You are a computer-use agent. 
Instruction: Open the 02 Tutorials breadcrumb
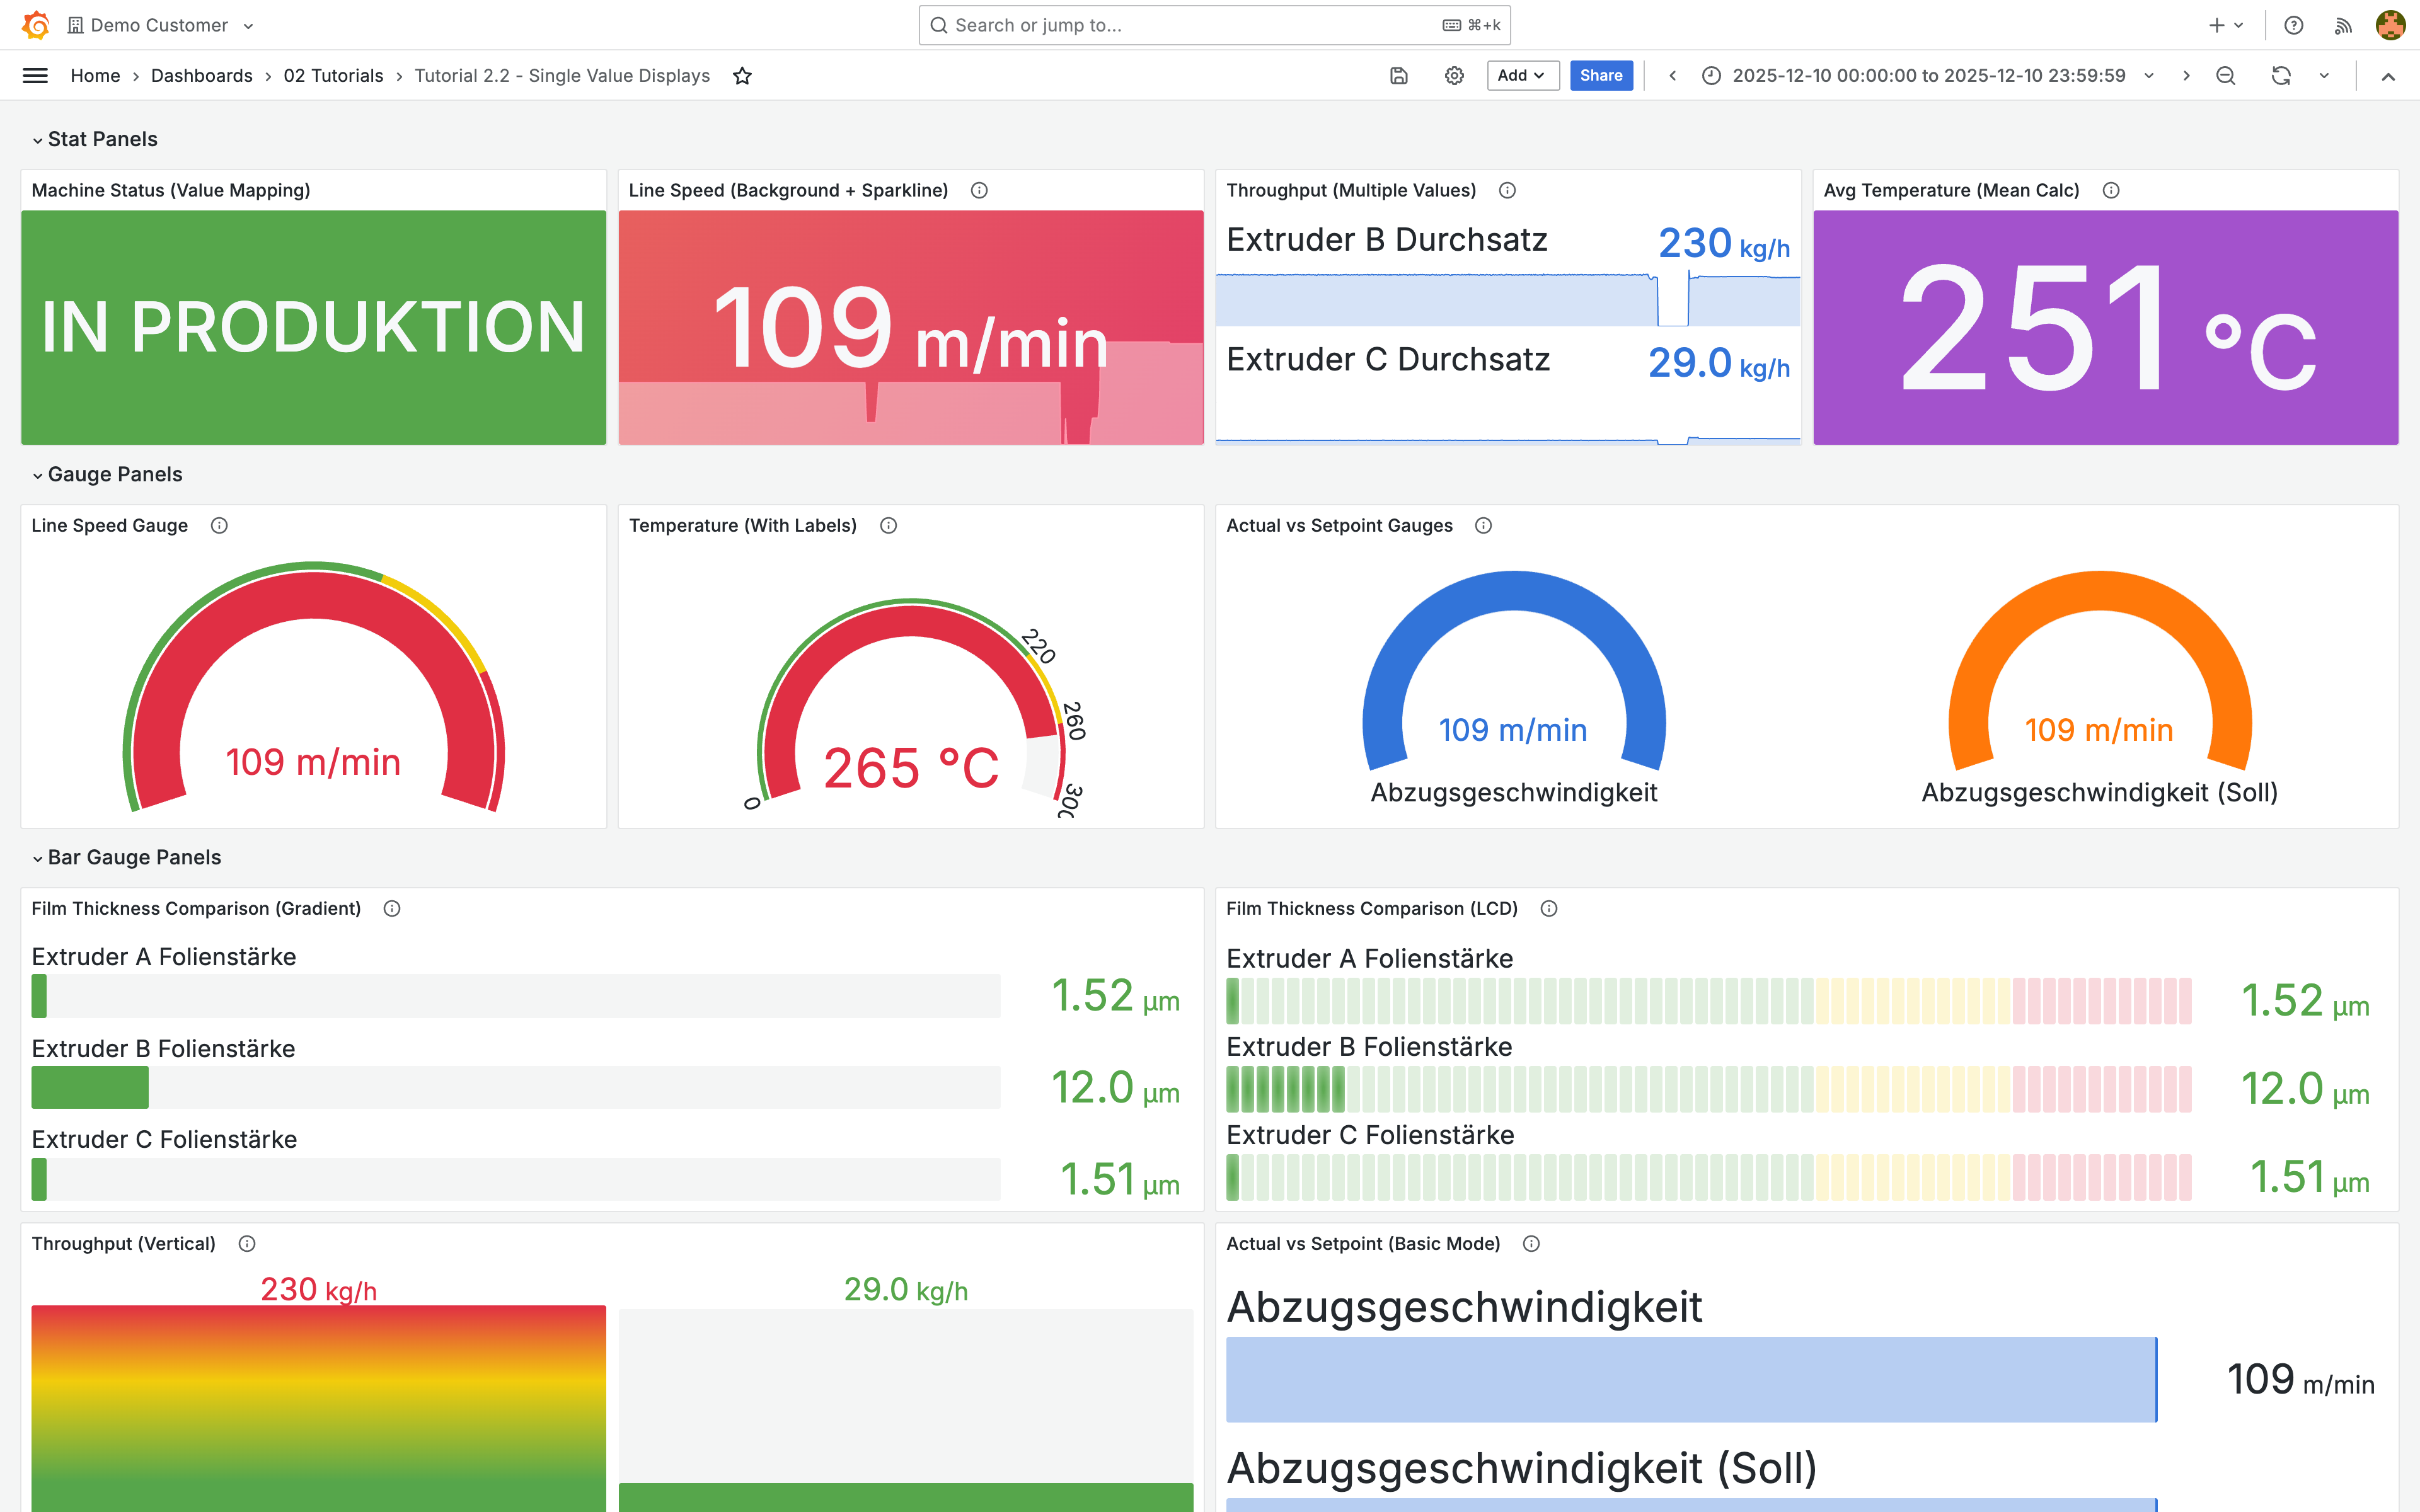pyautogui.click(x=333, y=76)
